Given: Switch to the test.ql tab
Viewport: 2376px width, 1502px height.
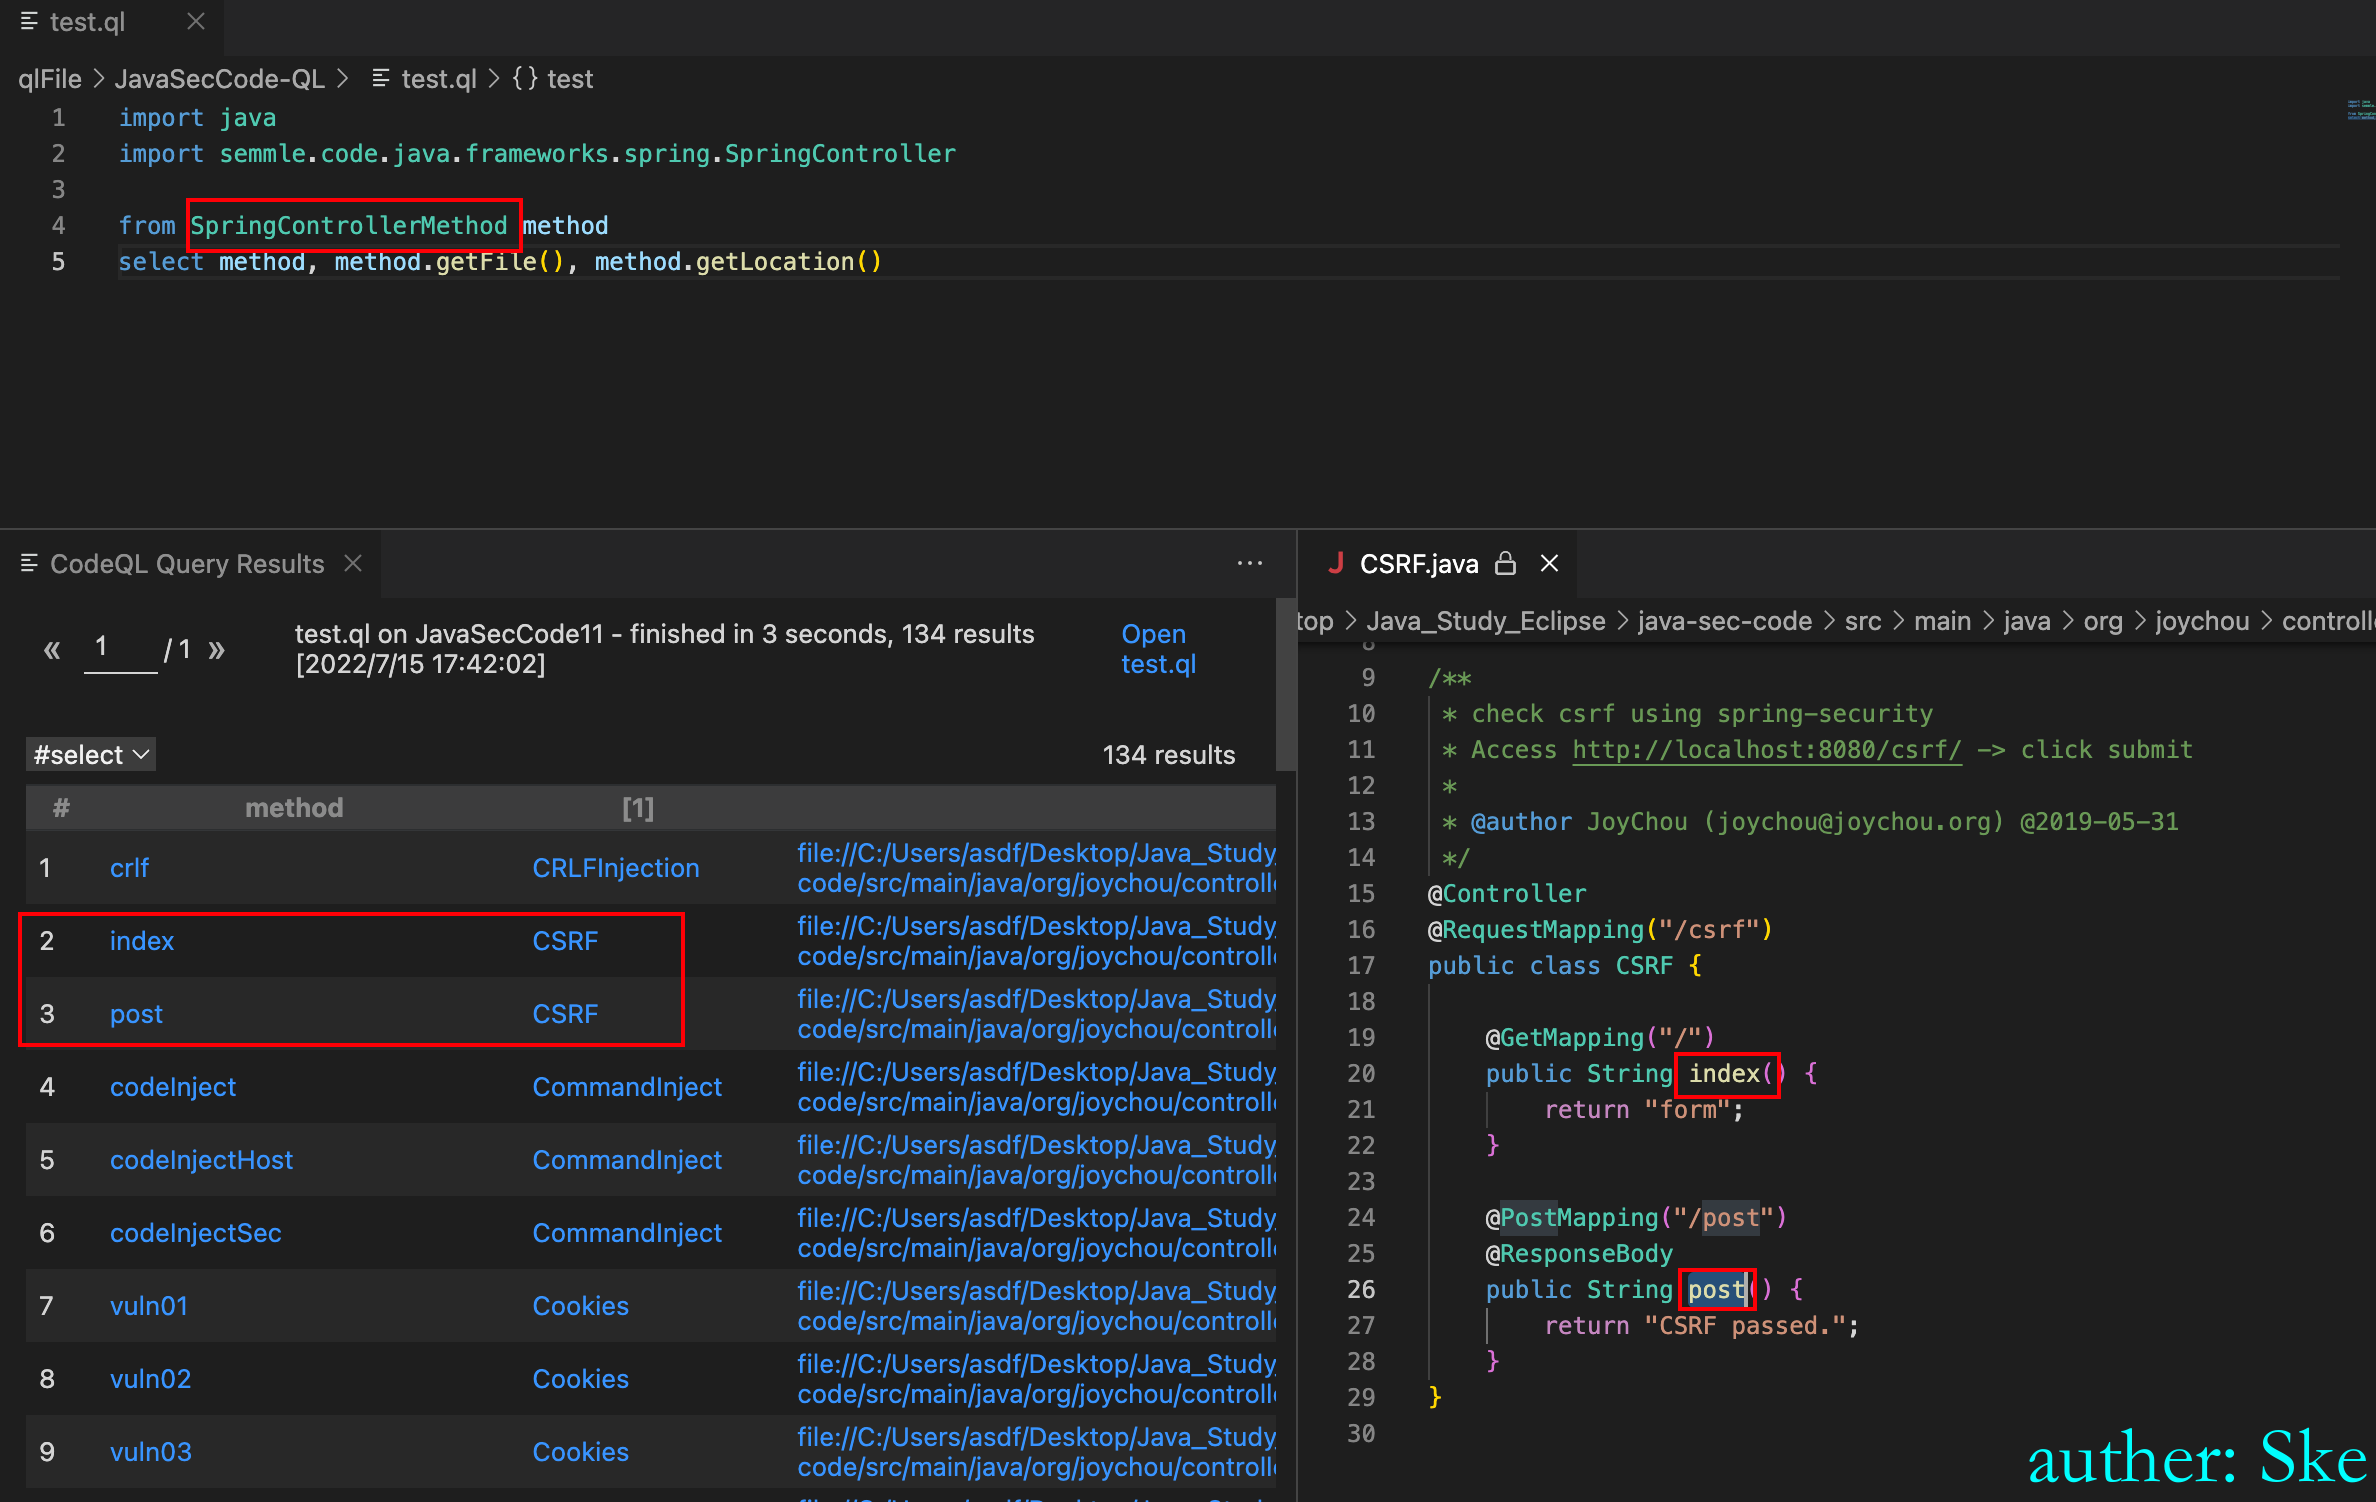Looking at the screenshot, I should tap(88, 22).
